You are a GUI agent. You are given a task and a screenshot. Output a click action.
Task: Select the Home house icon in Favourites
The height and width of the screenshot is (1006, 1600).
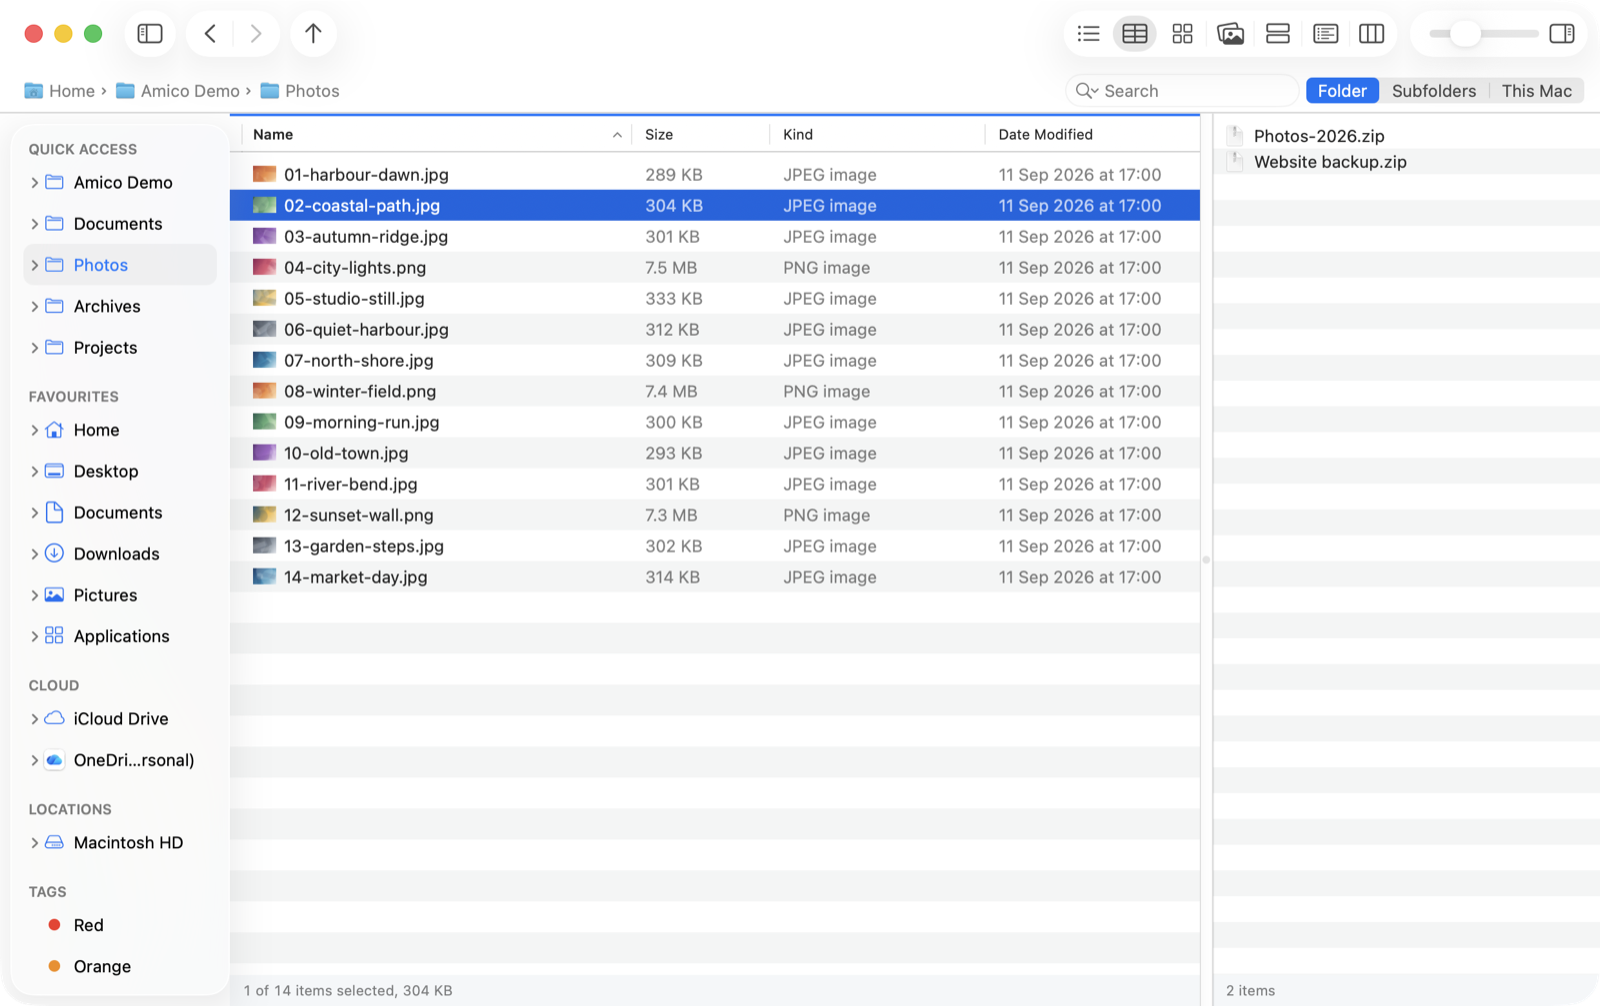[55, 430]
